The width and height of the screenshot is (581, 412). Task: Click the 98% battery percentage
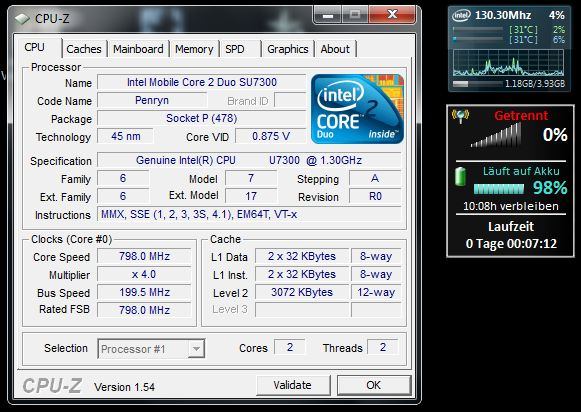[x=550, y=188]
